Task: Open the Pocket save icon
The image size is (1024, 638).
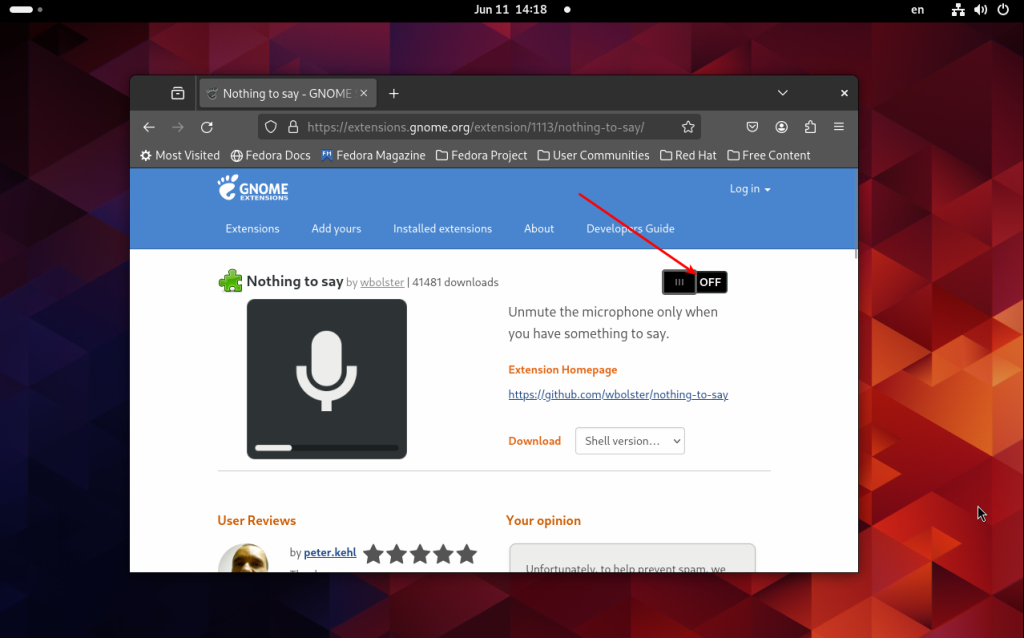Action: tap(752, 127)
